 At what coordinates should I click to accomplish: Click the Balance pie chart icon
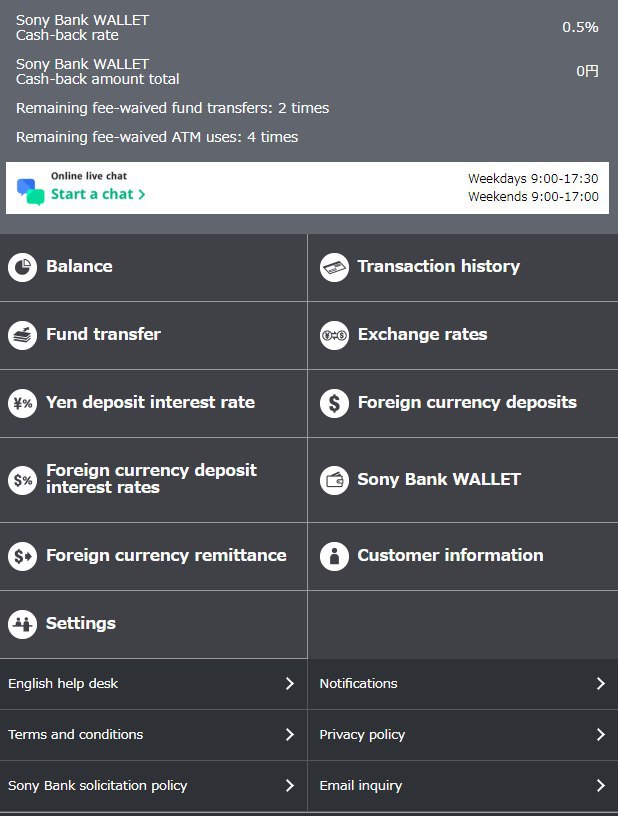(22, 267)
